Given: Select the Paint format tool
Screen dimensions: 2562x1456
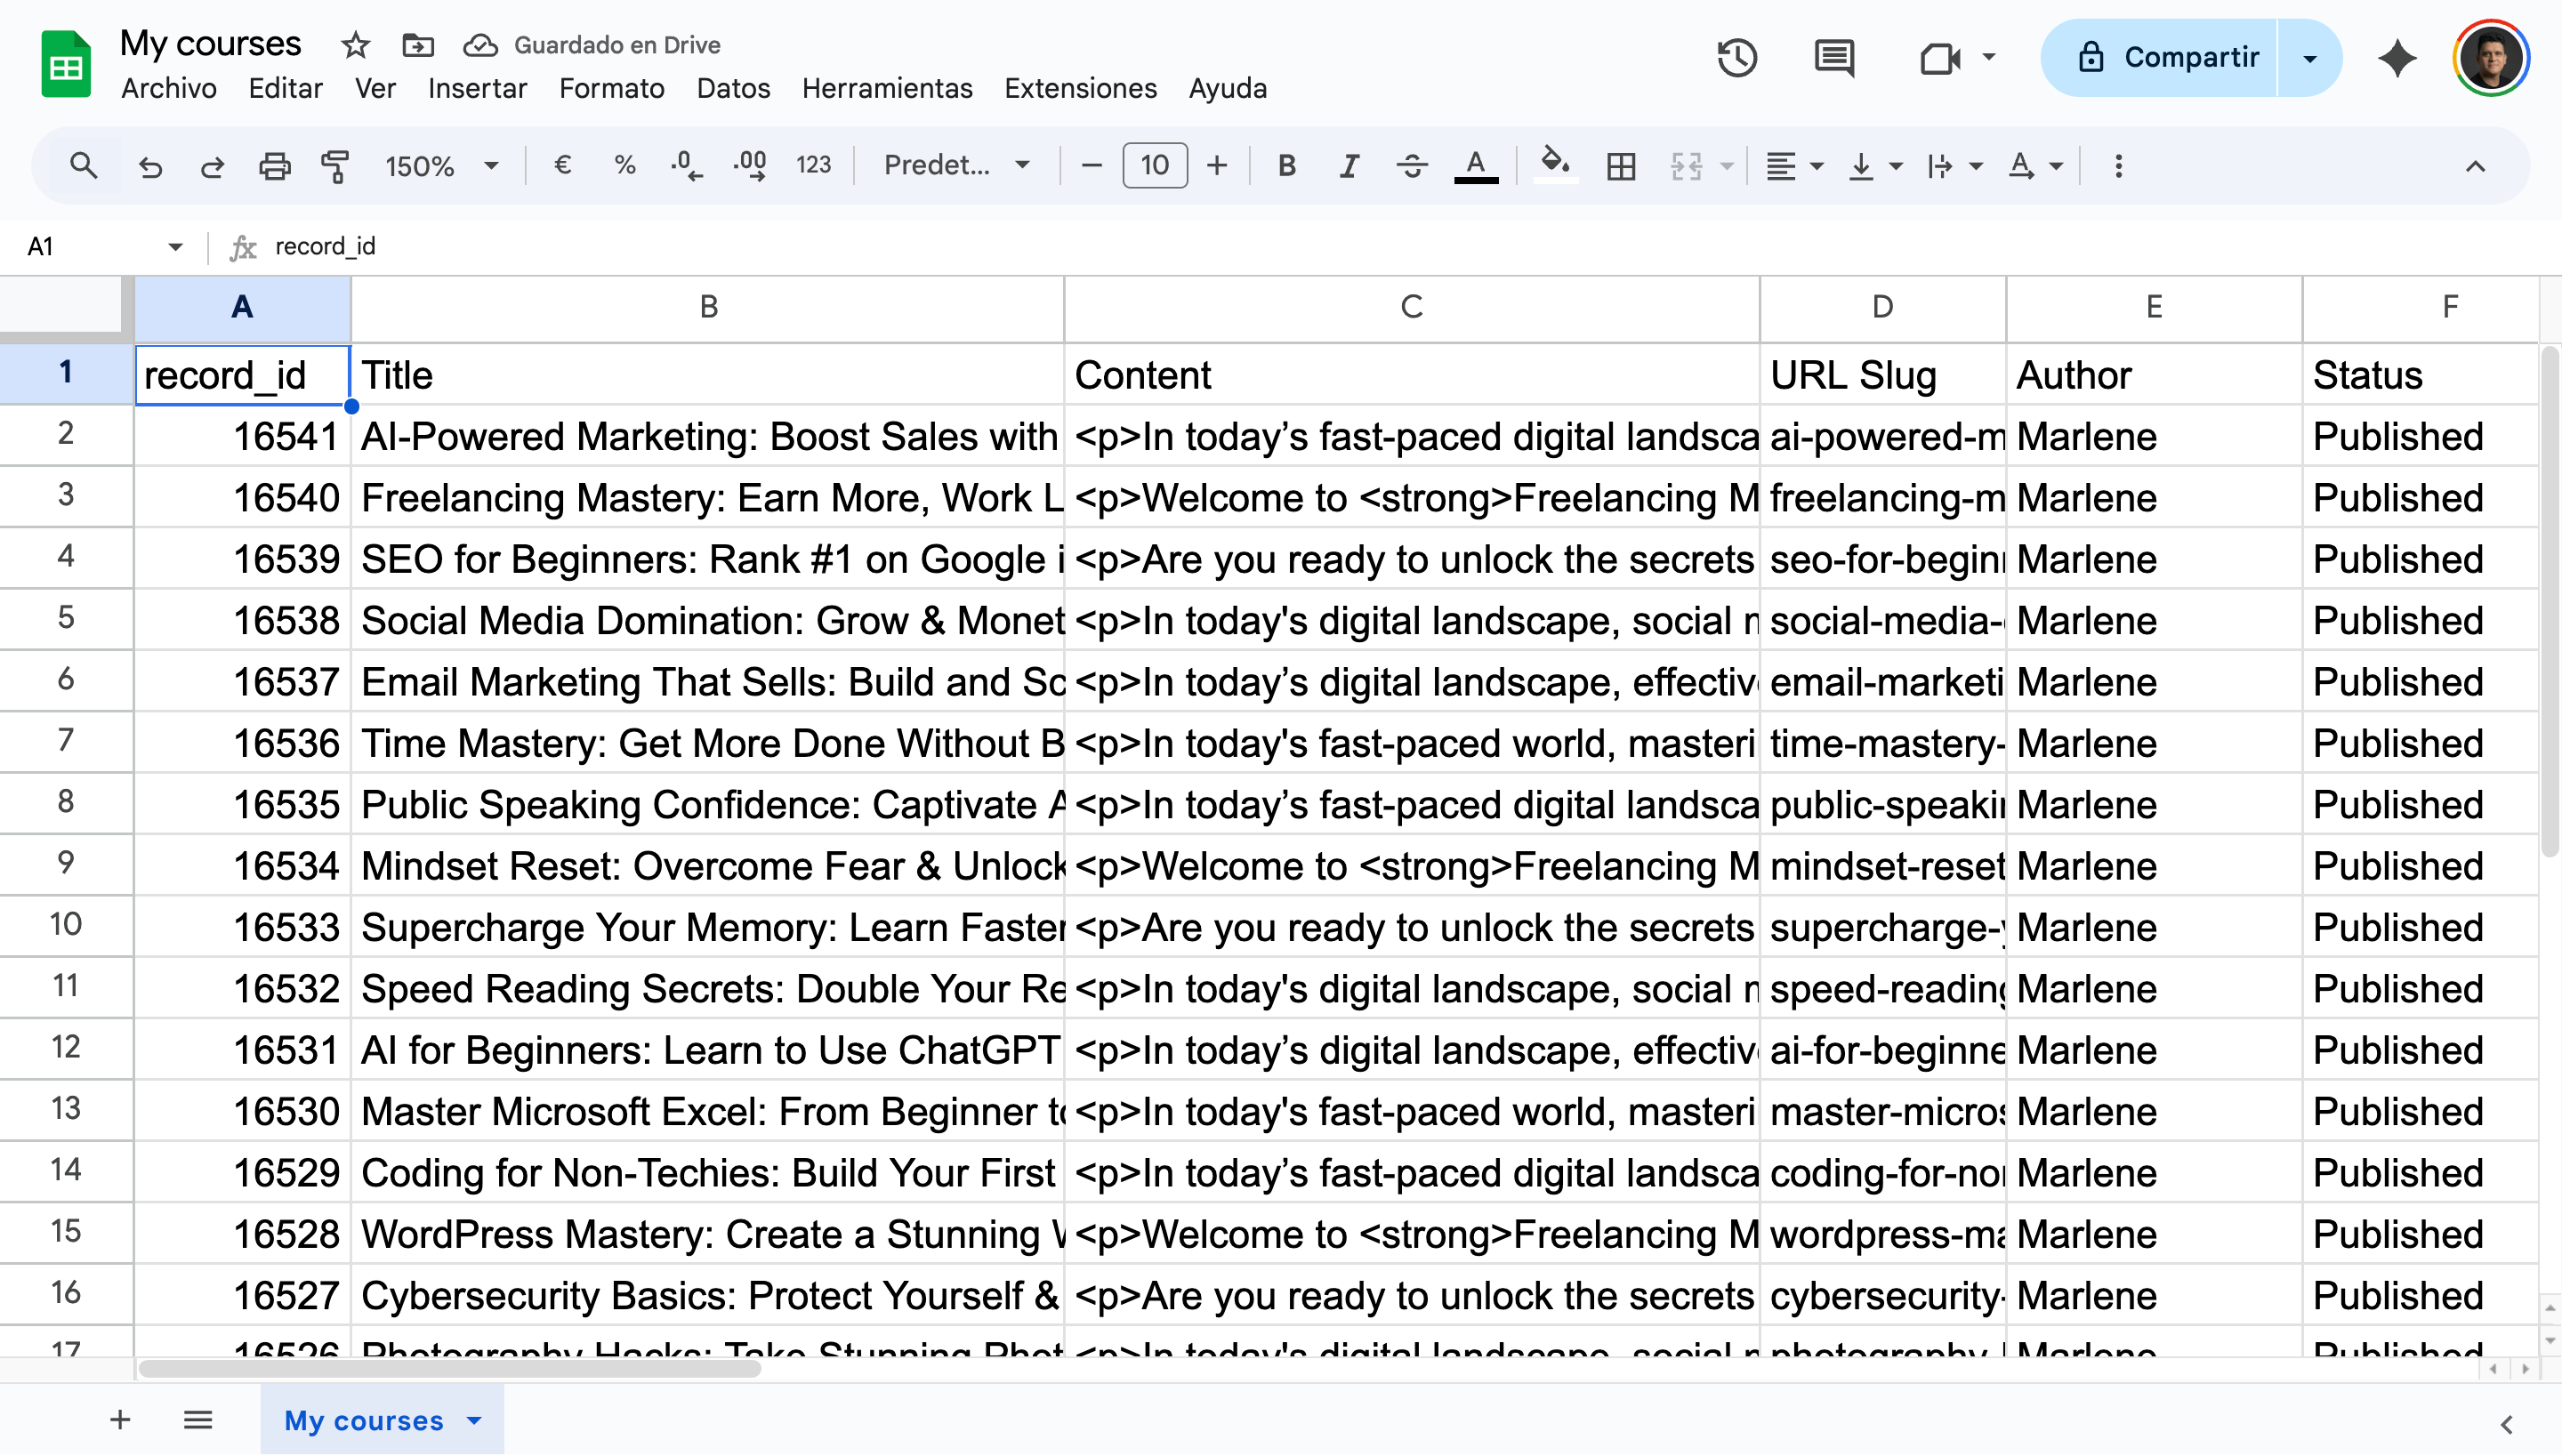Looking at the screenshot, I should tap(335, 166).
